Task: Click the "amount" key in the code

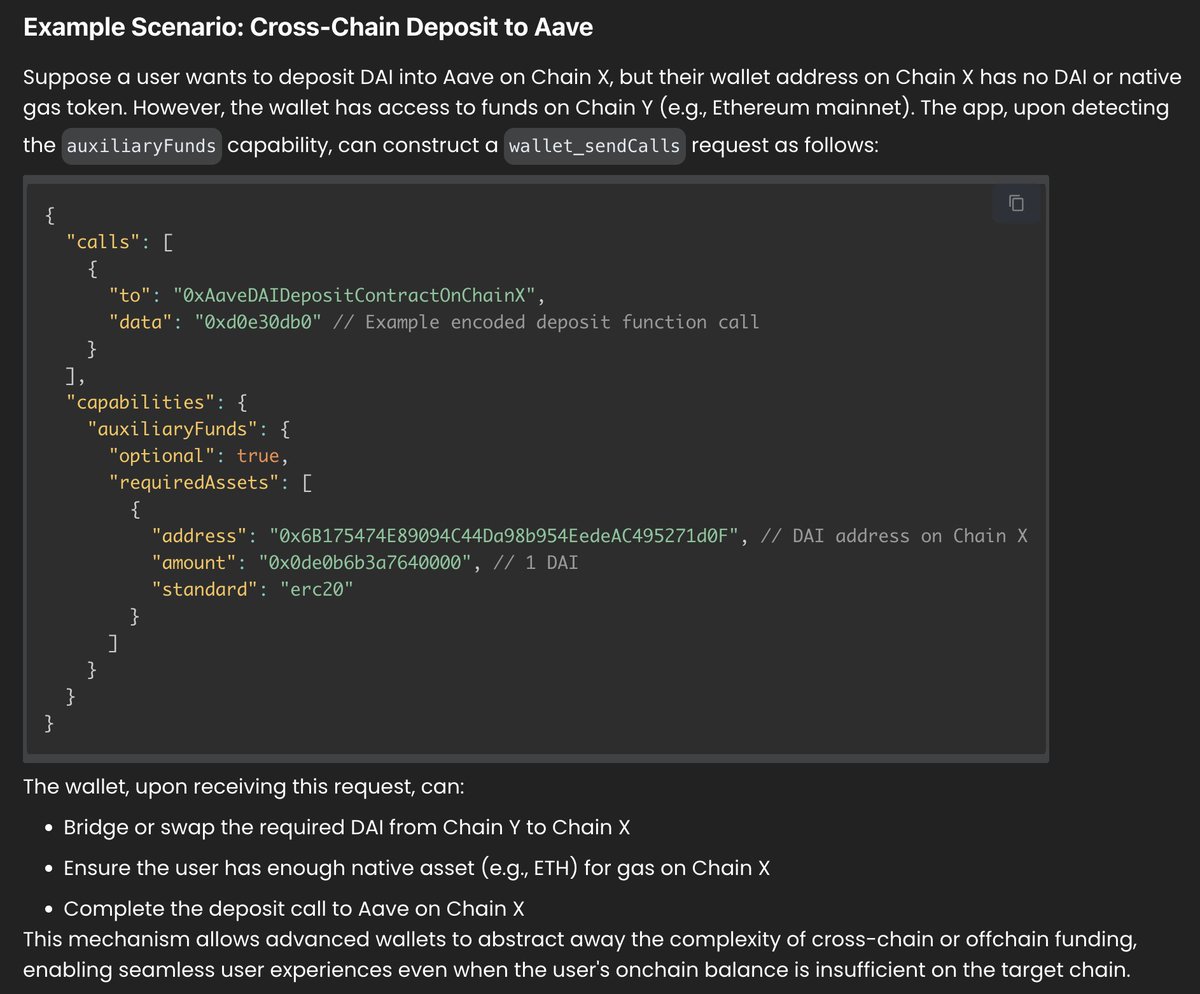Action: 195,563
